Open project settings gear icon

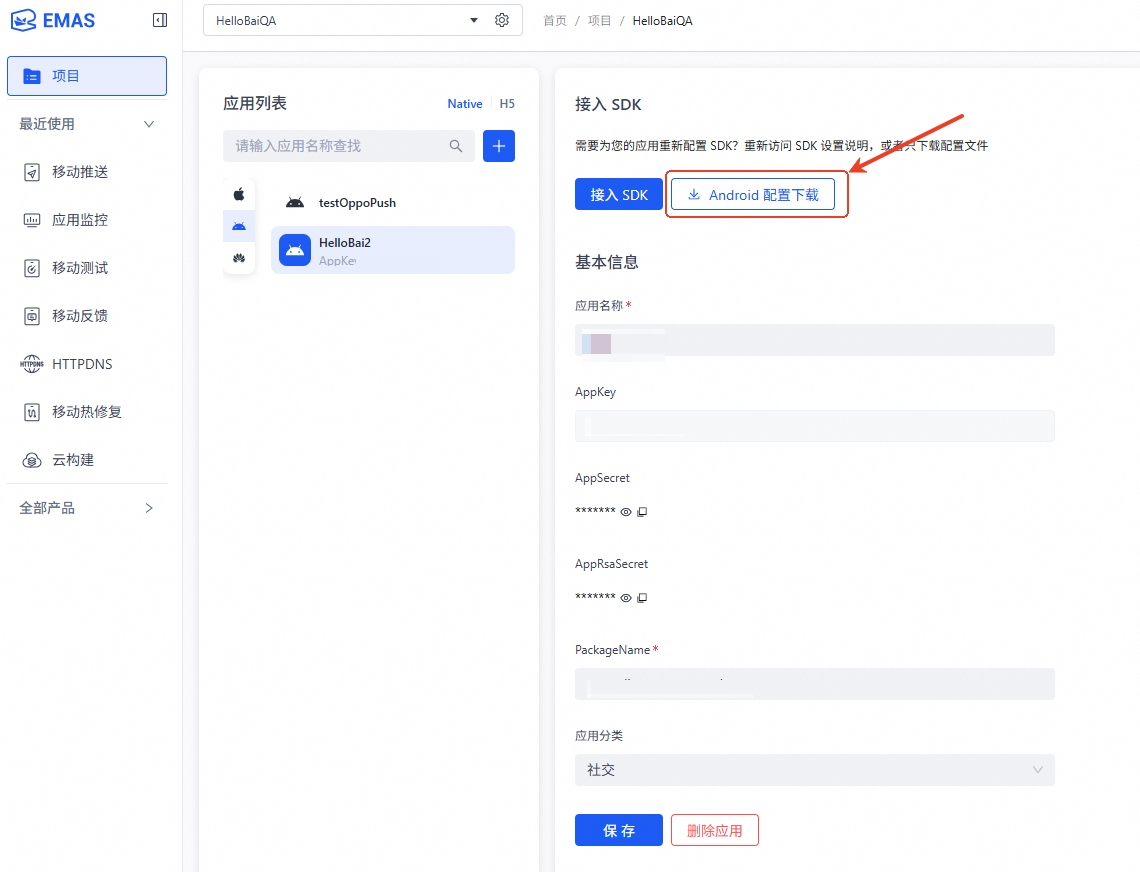pyautogui.click(x=502, y=20)
